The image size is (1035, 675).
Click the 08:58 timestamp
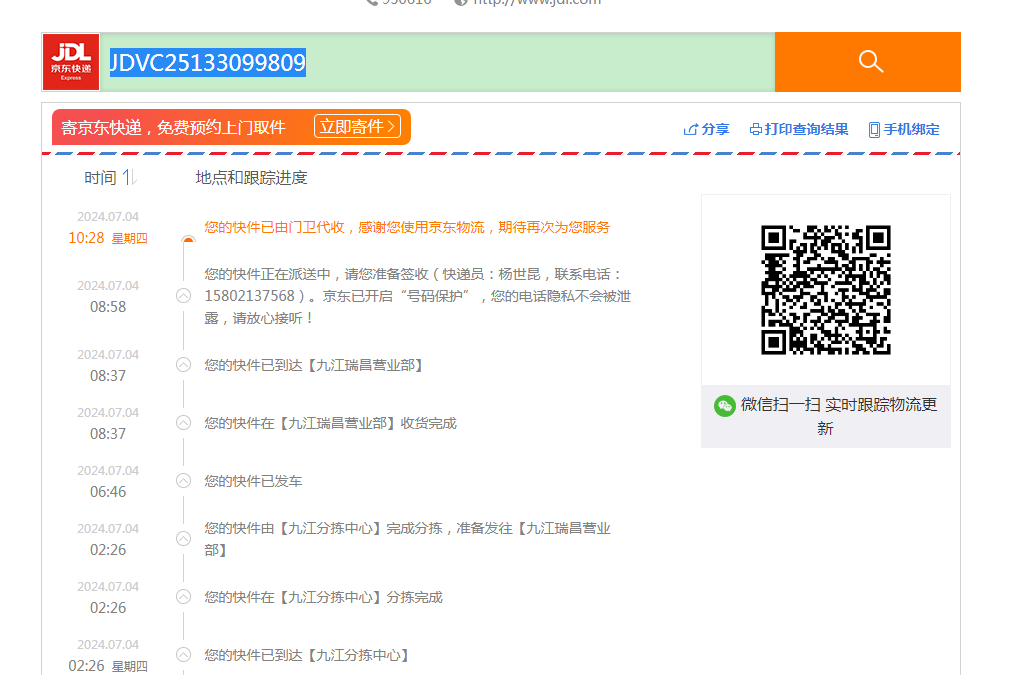[x=108, y=307]
